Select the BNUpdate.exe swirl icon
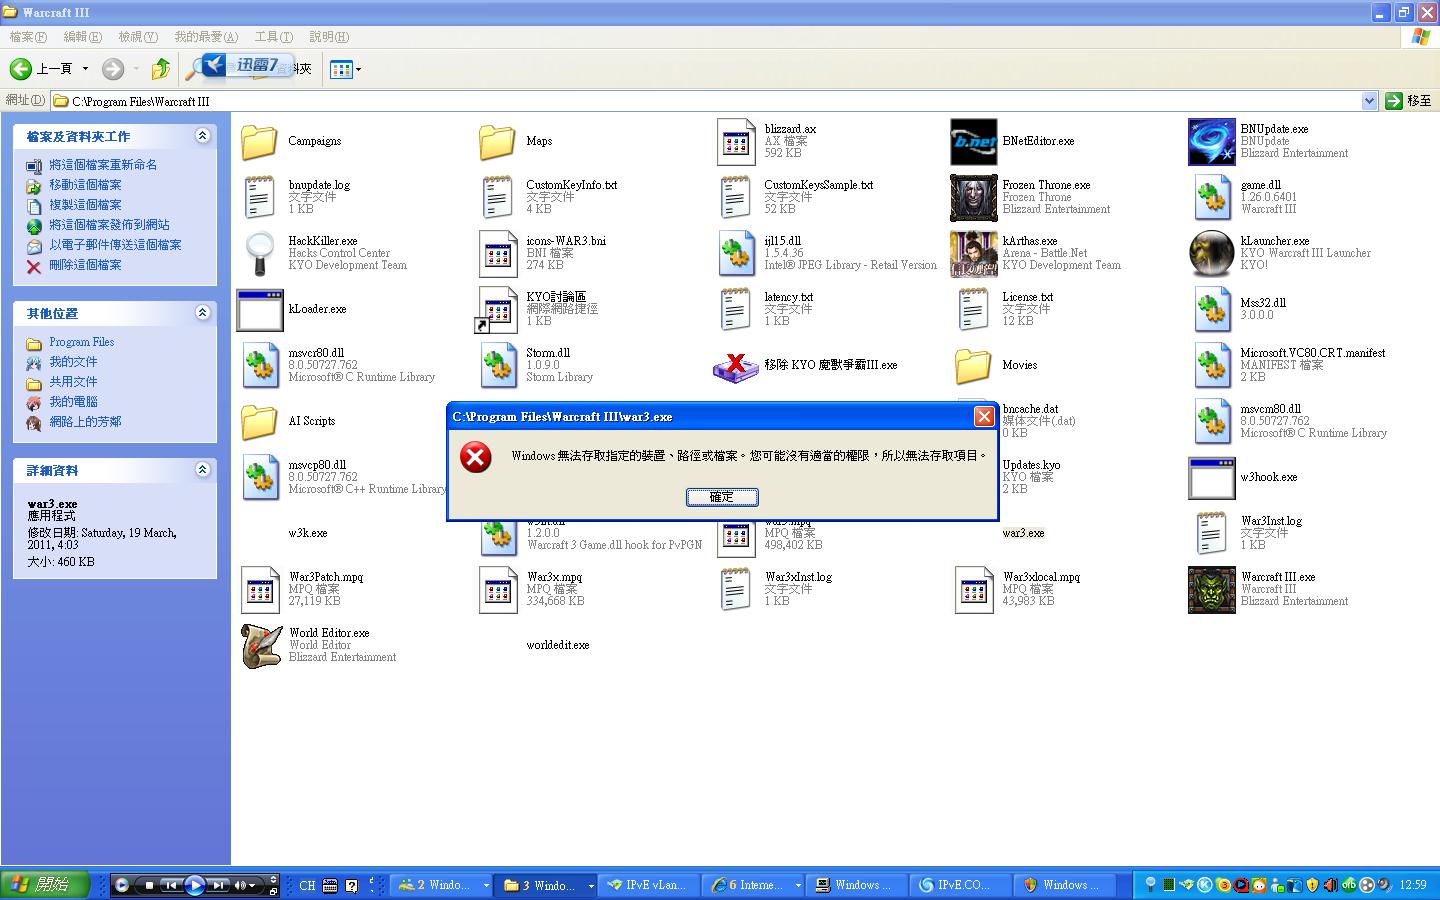1440x900 pixels. click(x=1211, y=142)
